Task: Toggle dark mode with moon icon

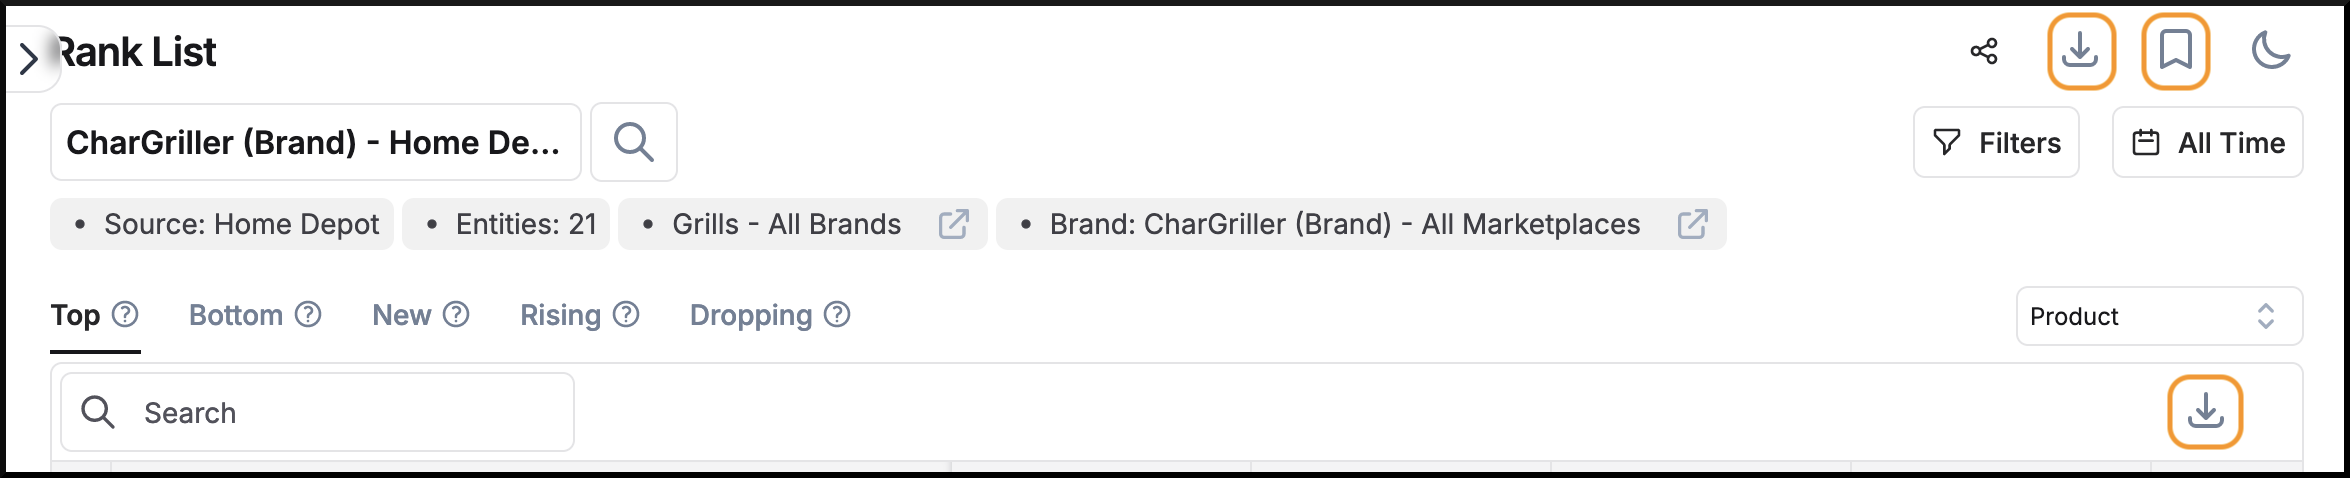Action: point(2270,51)
